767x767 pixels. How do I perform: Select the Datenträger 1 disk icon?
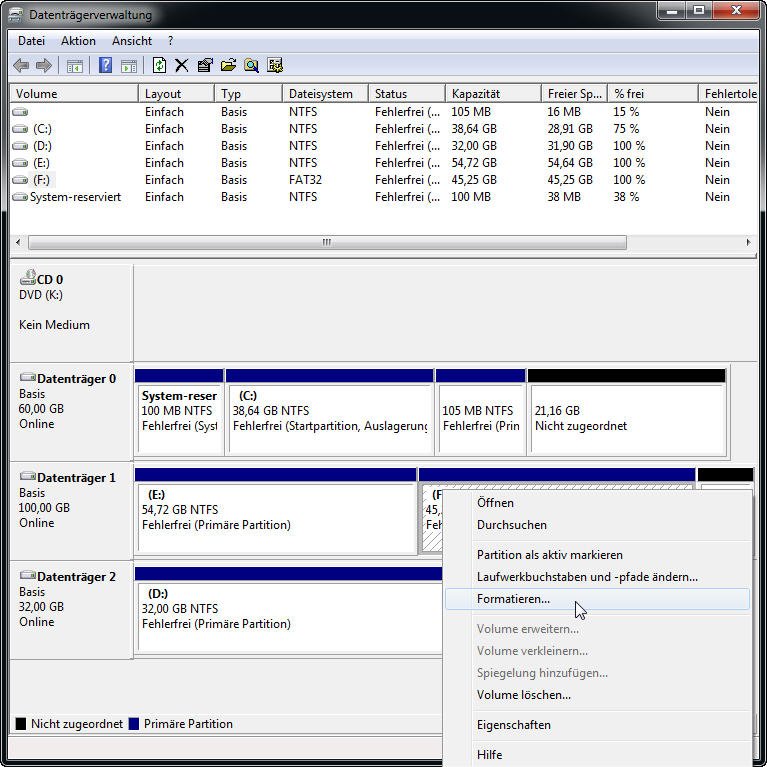[x=27, y=476]
